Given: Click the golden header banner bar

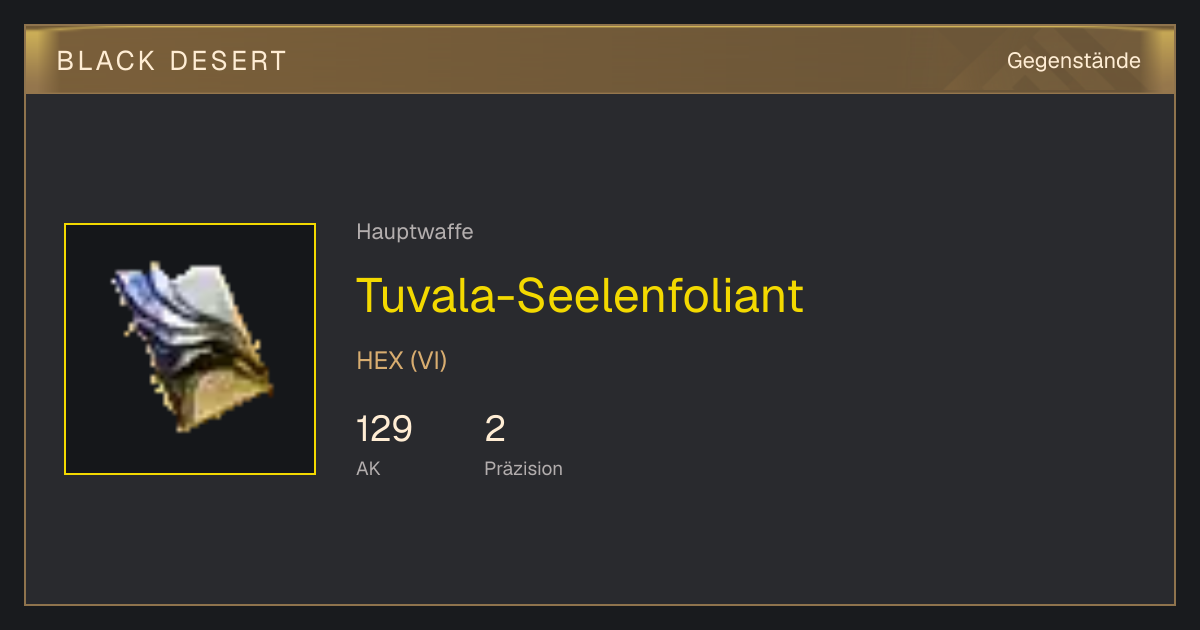Looking at the screenshot, I should coord(600,60).
